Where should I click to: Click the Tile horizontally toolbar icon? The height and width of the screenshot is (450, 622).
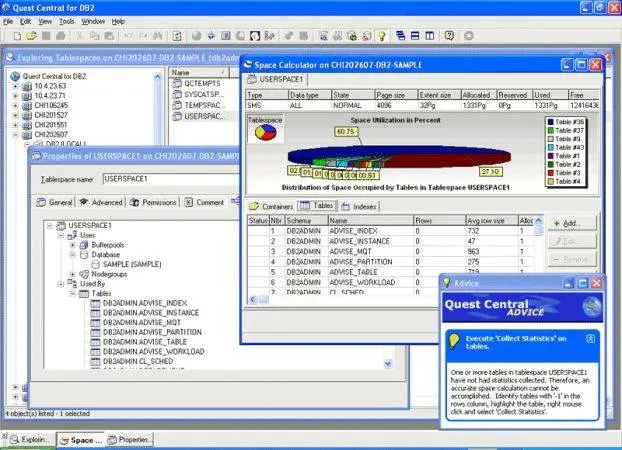(415, 36)
